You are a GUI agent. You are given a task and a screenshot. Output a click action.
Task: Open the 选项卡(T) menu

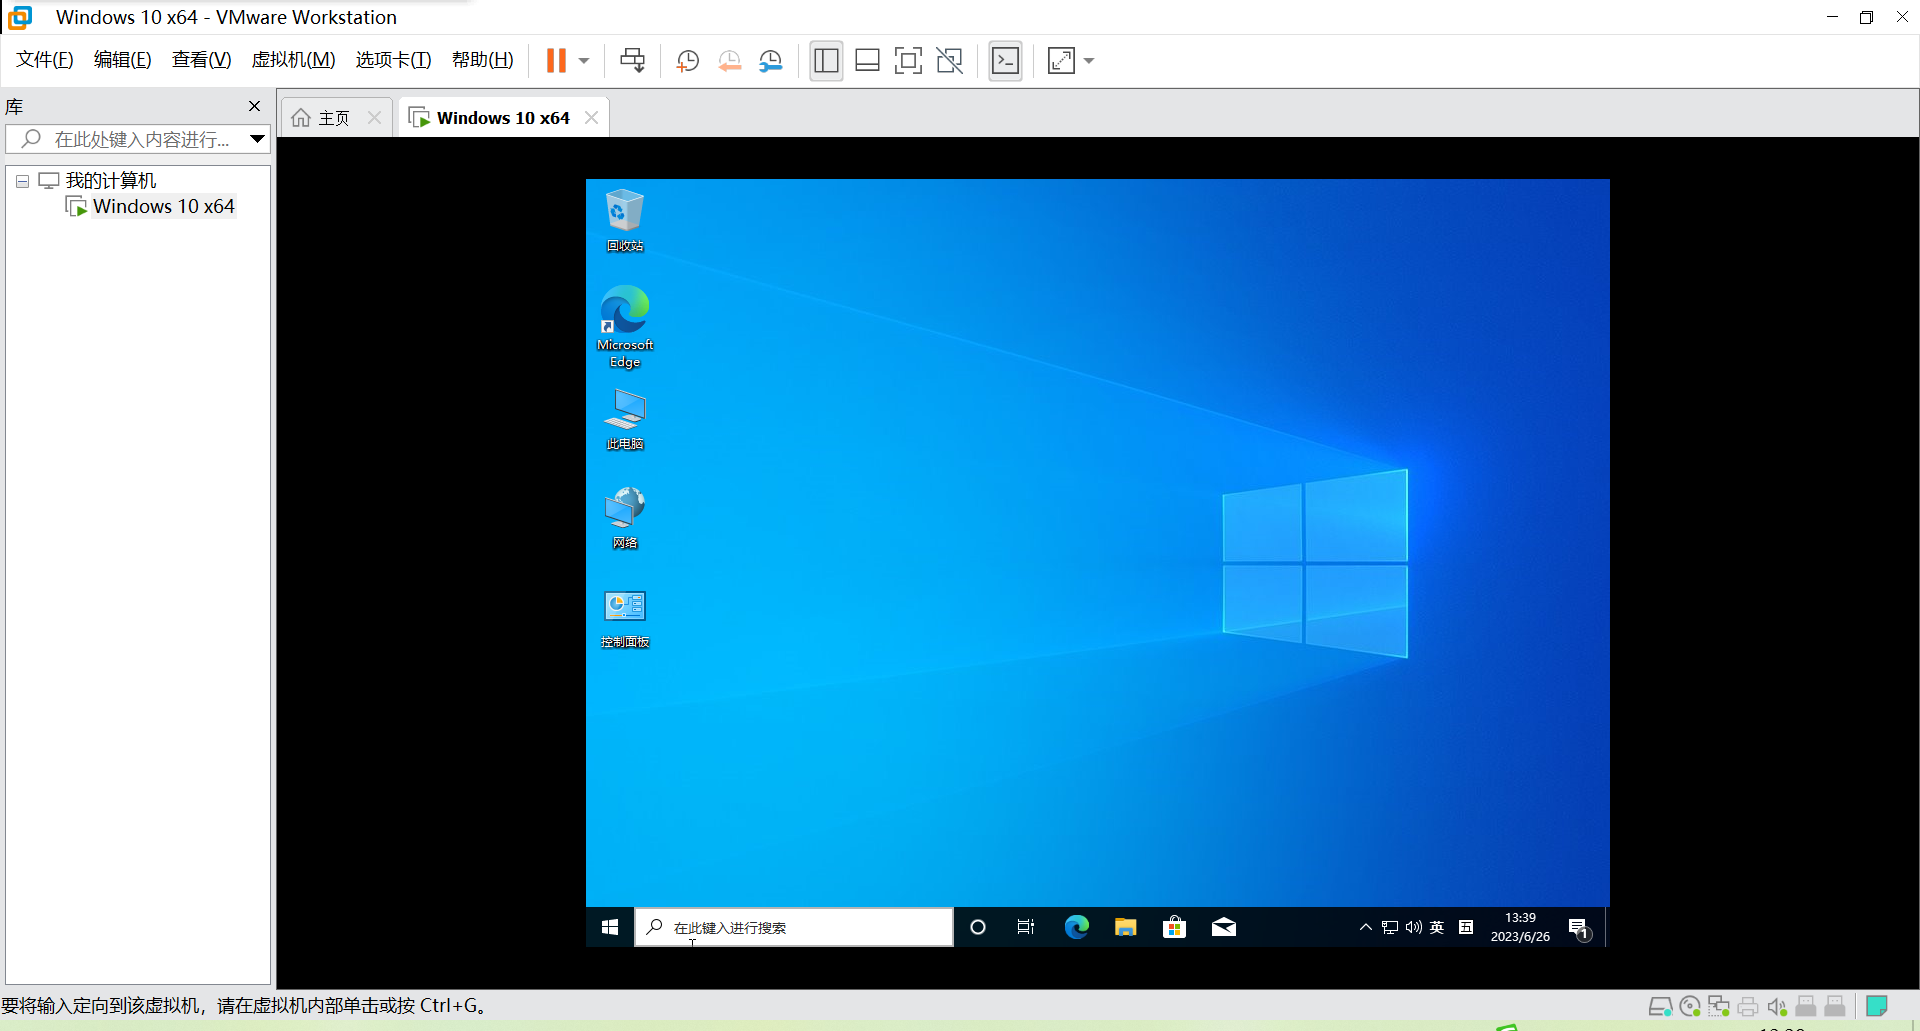[393, 60]
